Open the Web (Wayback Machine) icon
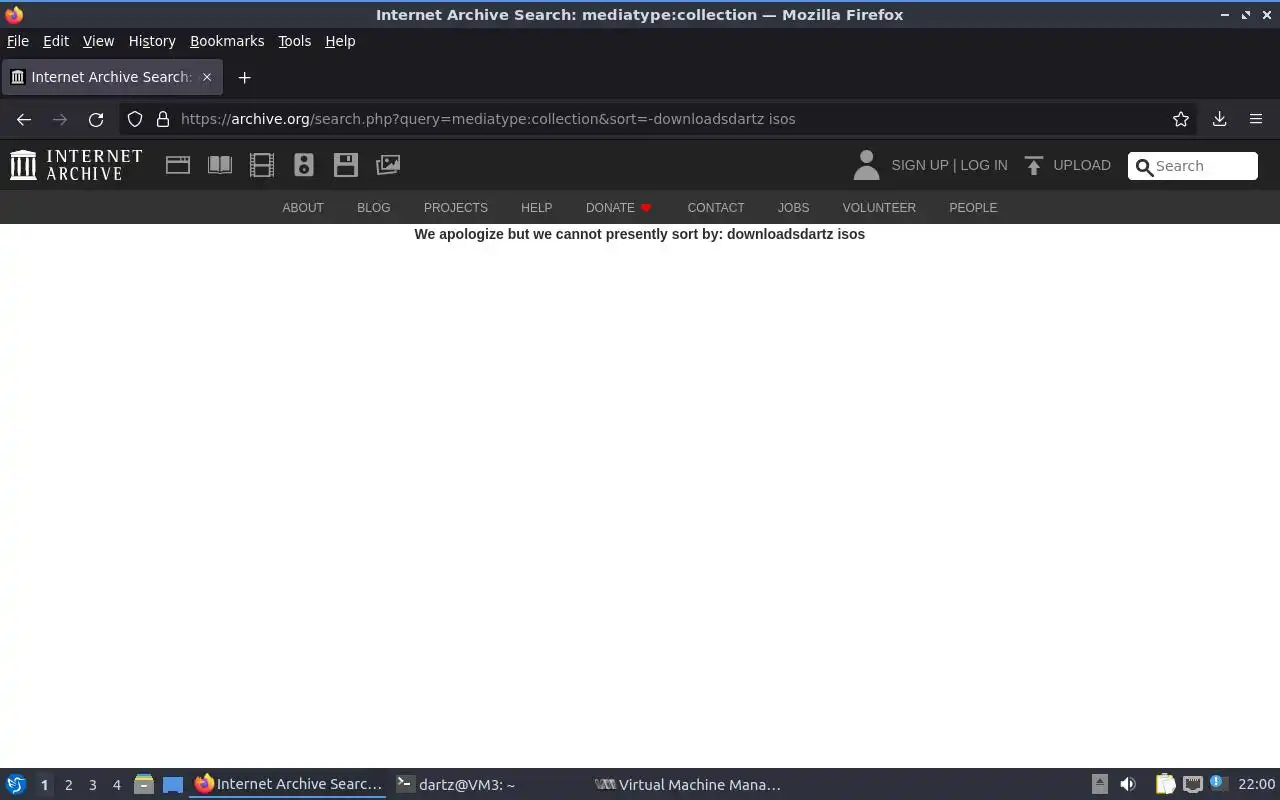The image size is (1280, 800). [178, 165]
